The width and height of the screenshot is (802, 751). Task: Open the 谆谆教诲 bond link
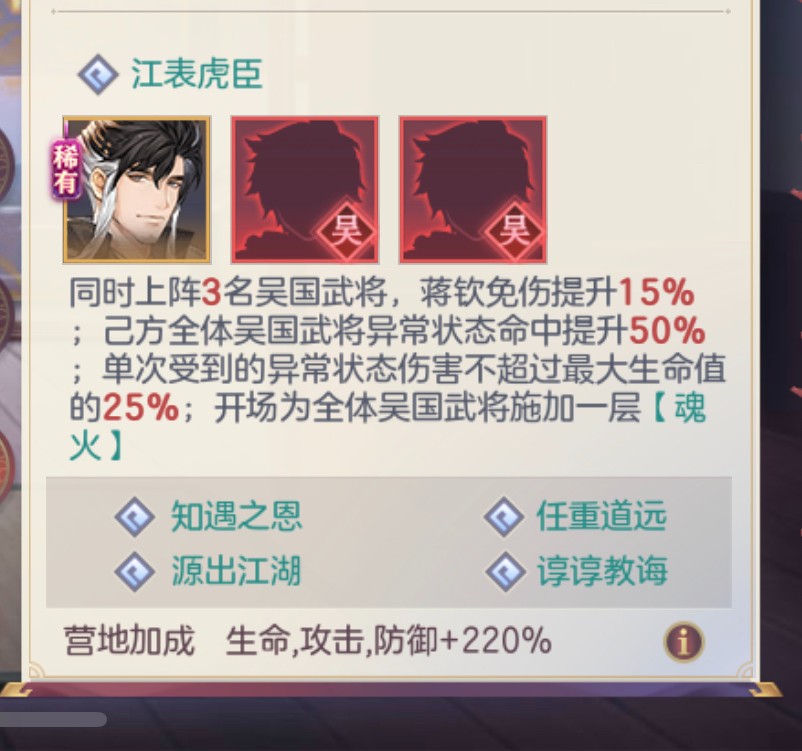coord(603,571)
